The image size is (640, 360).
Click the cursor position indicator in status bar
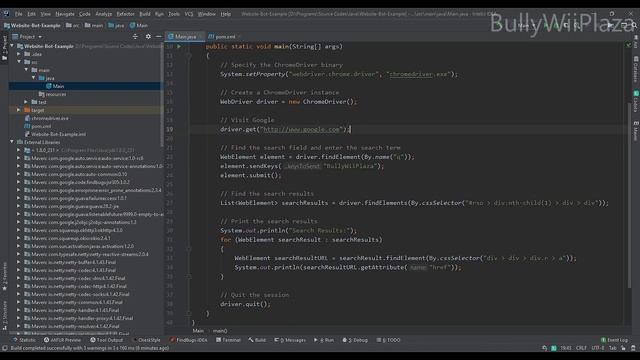[566, 348]
